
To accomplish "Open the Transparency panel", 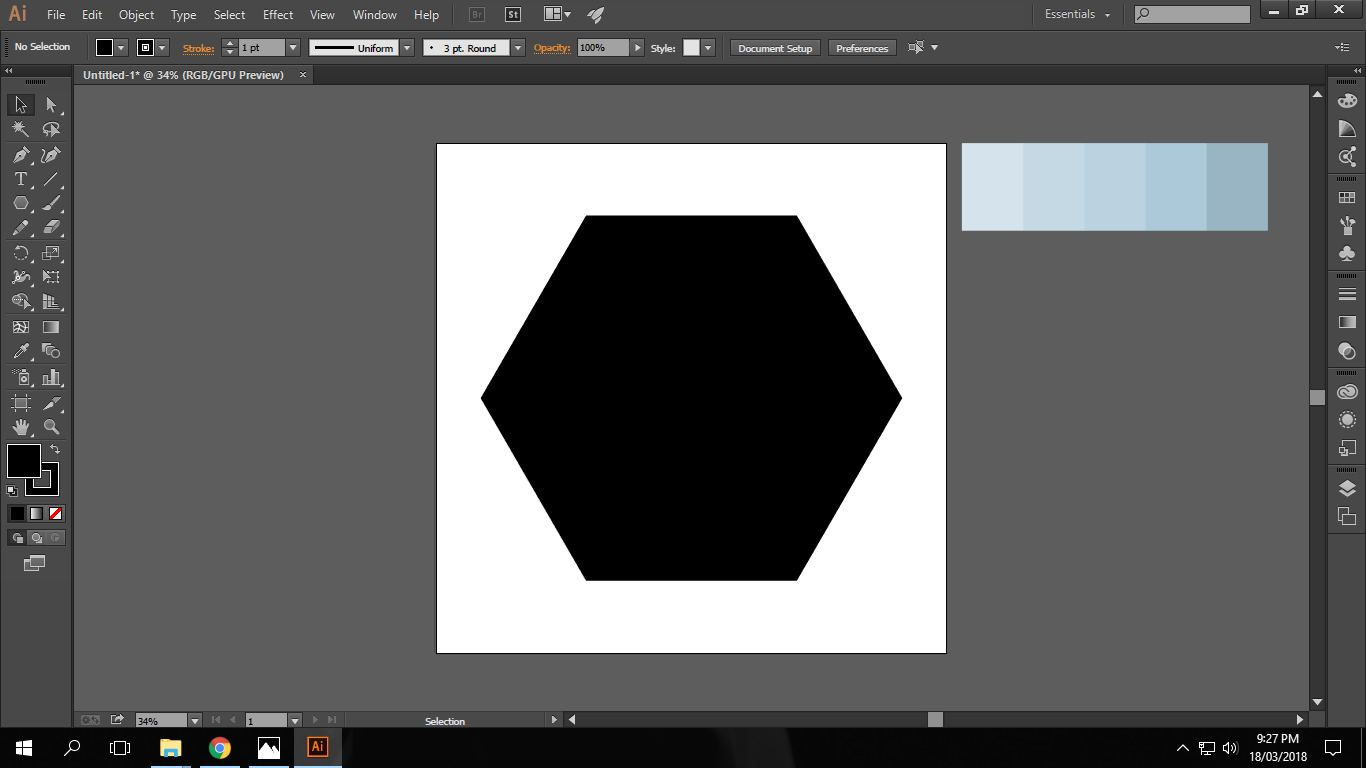I will coord(1347,351).
